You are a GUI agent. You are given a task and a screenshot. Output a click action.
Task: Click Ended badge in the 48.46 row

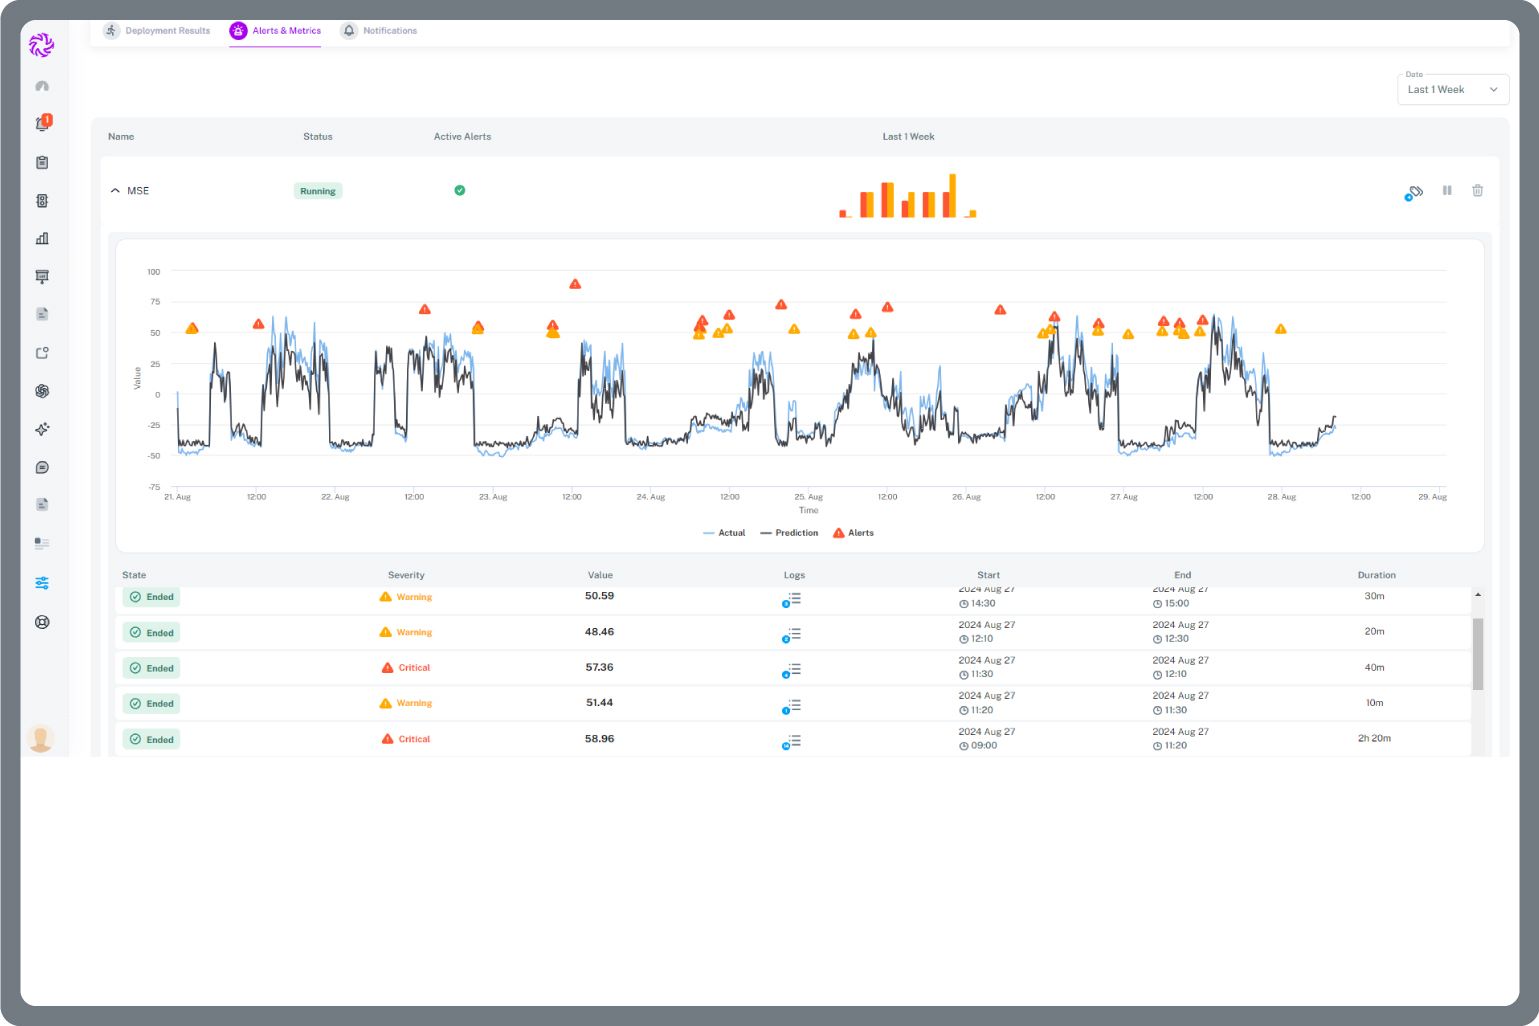click(x=151, y=632)
